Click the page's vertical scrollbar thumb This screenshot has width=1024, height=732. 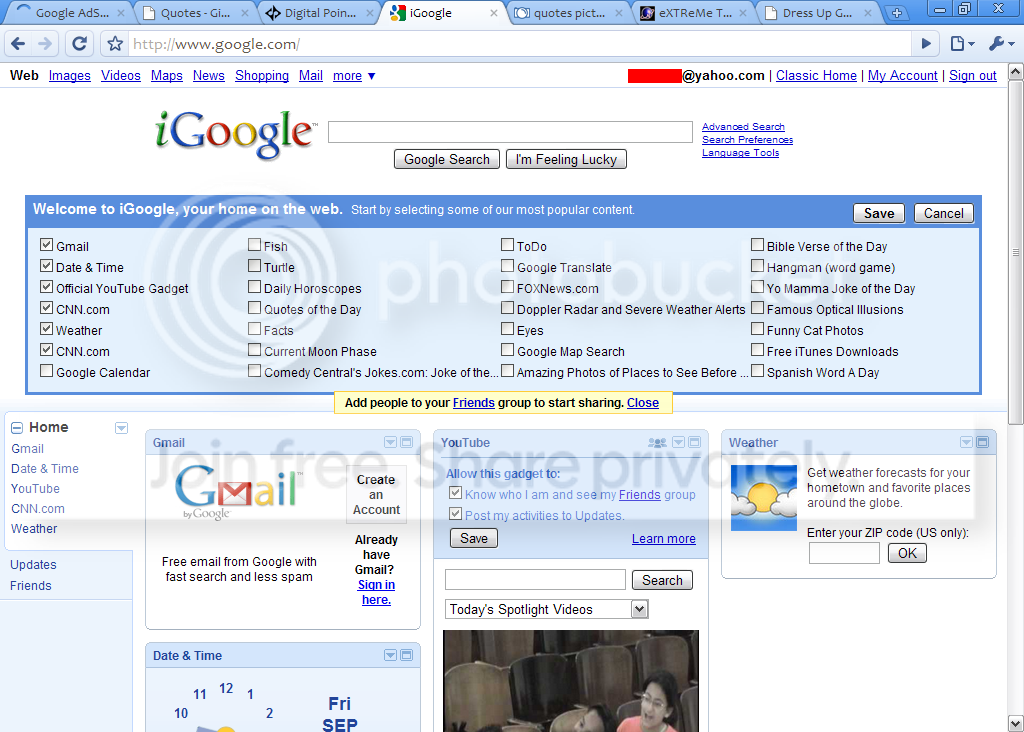click(x=1016, y=251)
